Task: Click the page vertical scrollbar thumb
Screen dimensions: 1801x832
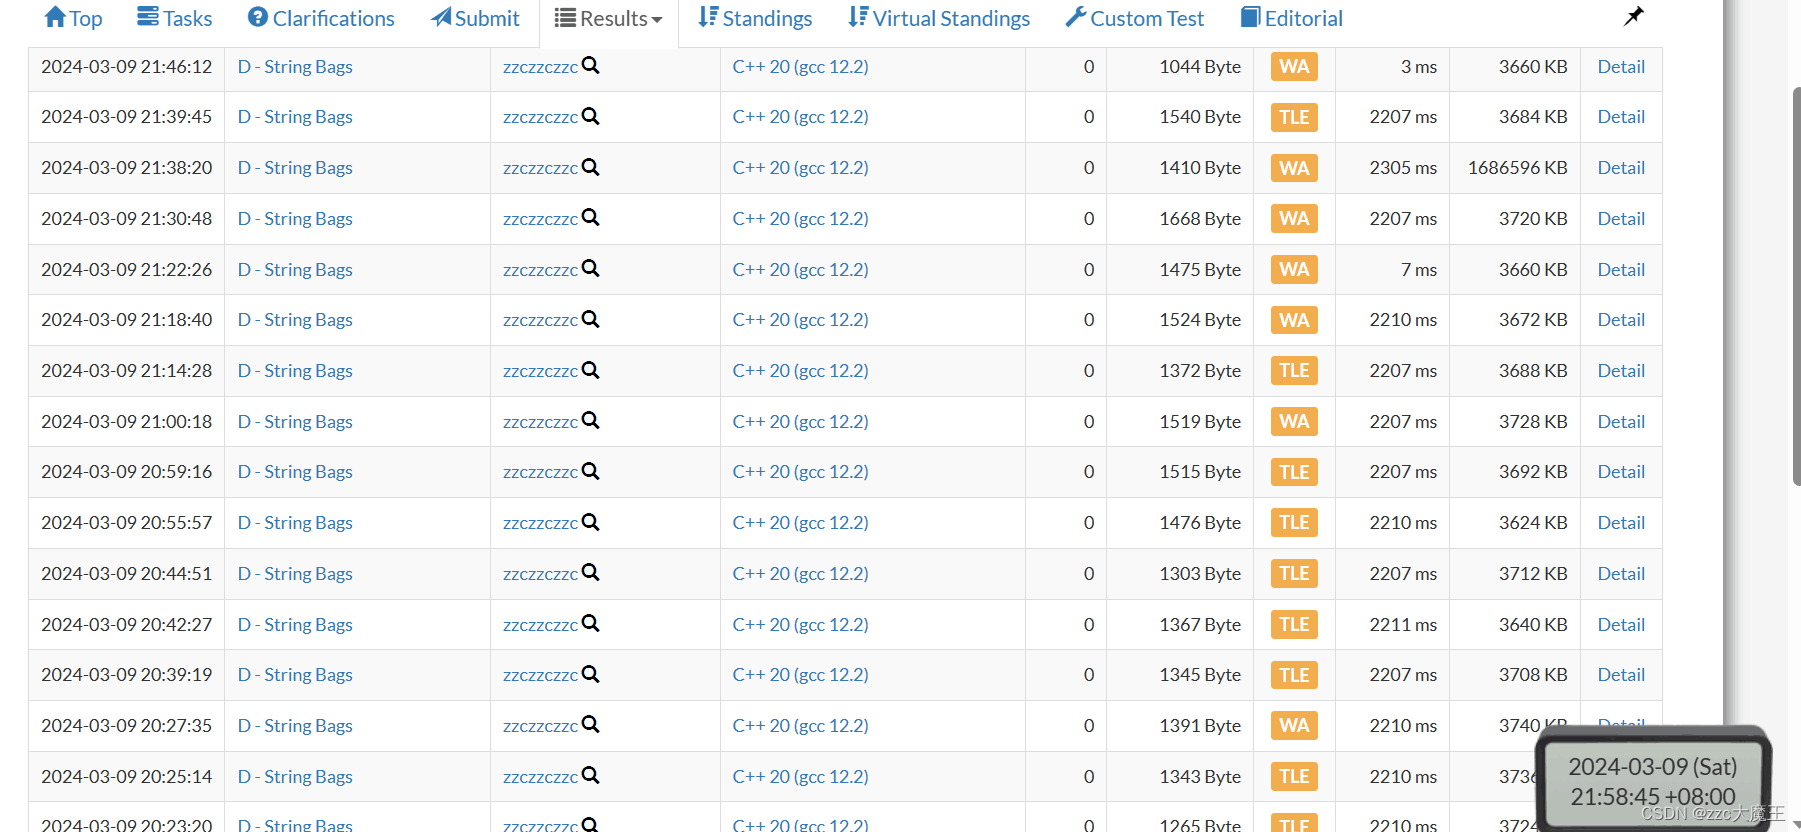Action: pyautogui.click(x=1796, y=286)
